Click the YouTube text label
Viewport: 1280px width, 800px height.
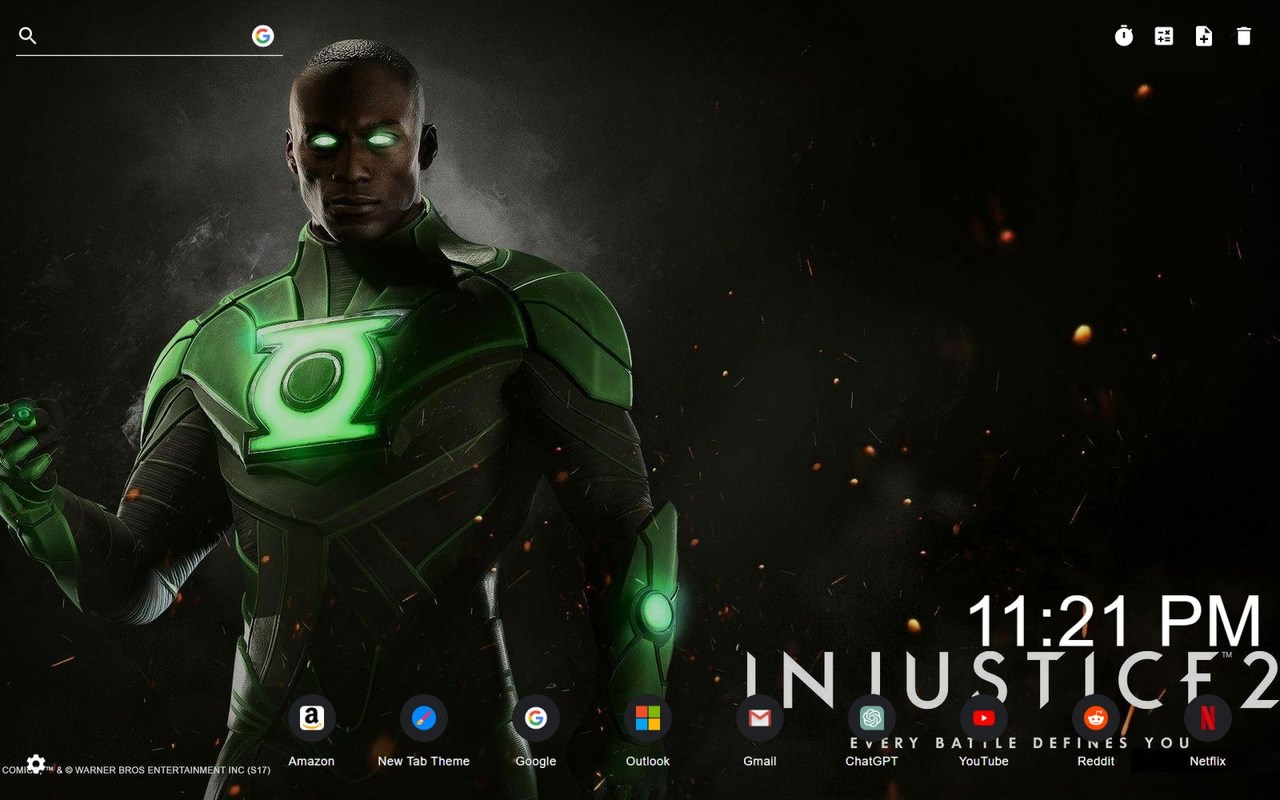[x=984, y=761]
